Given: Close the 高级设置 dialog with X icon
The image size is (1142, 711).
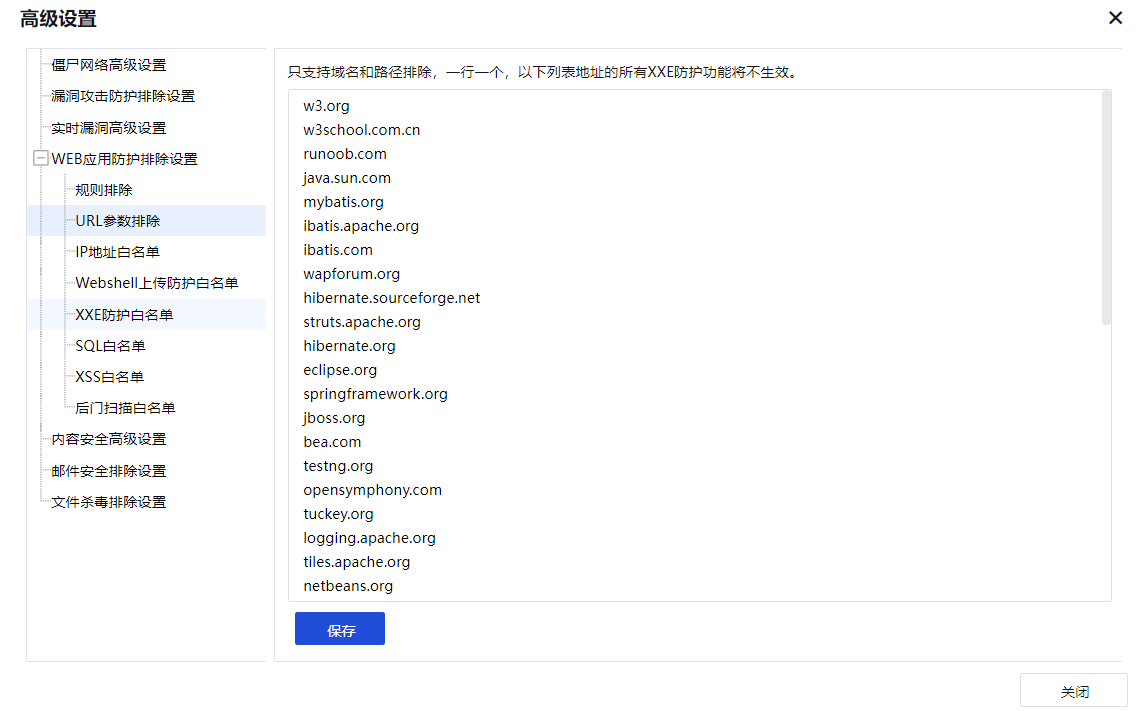Looking at the screenshot, I should pos(1115,18).
